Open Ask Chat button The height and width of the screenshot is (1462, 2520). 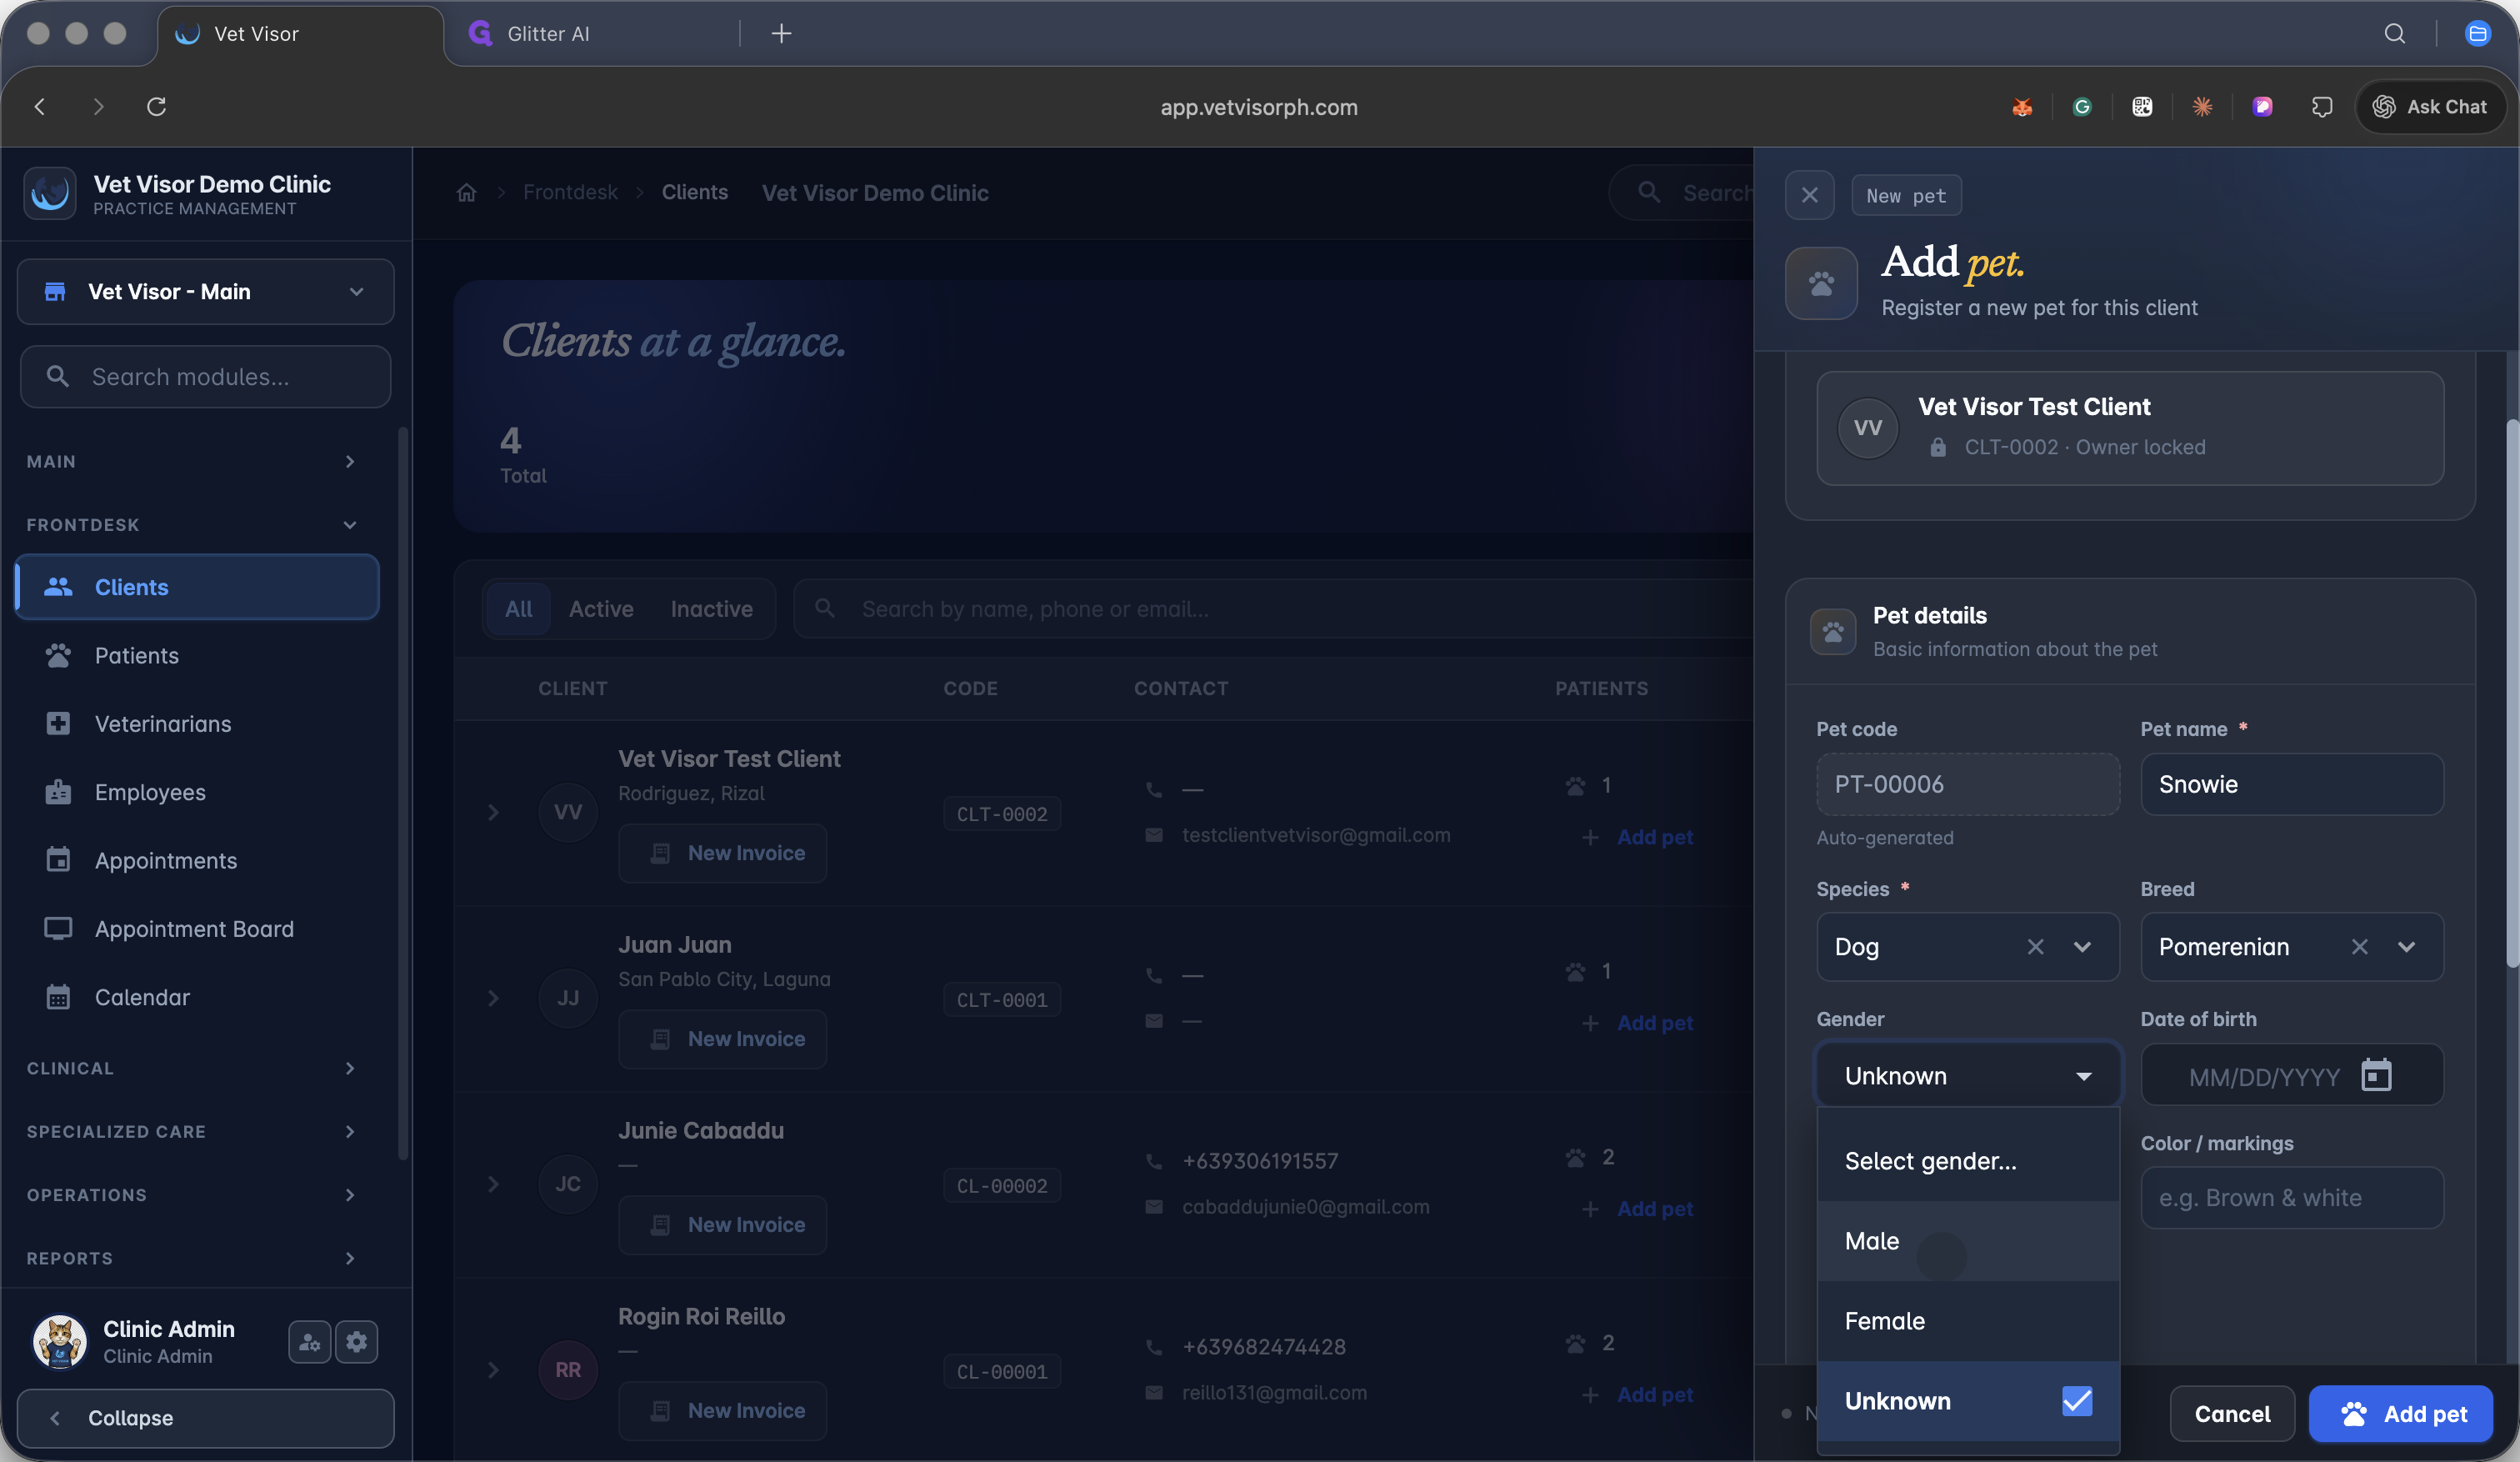click(x=2430, y=106)
